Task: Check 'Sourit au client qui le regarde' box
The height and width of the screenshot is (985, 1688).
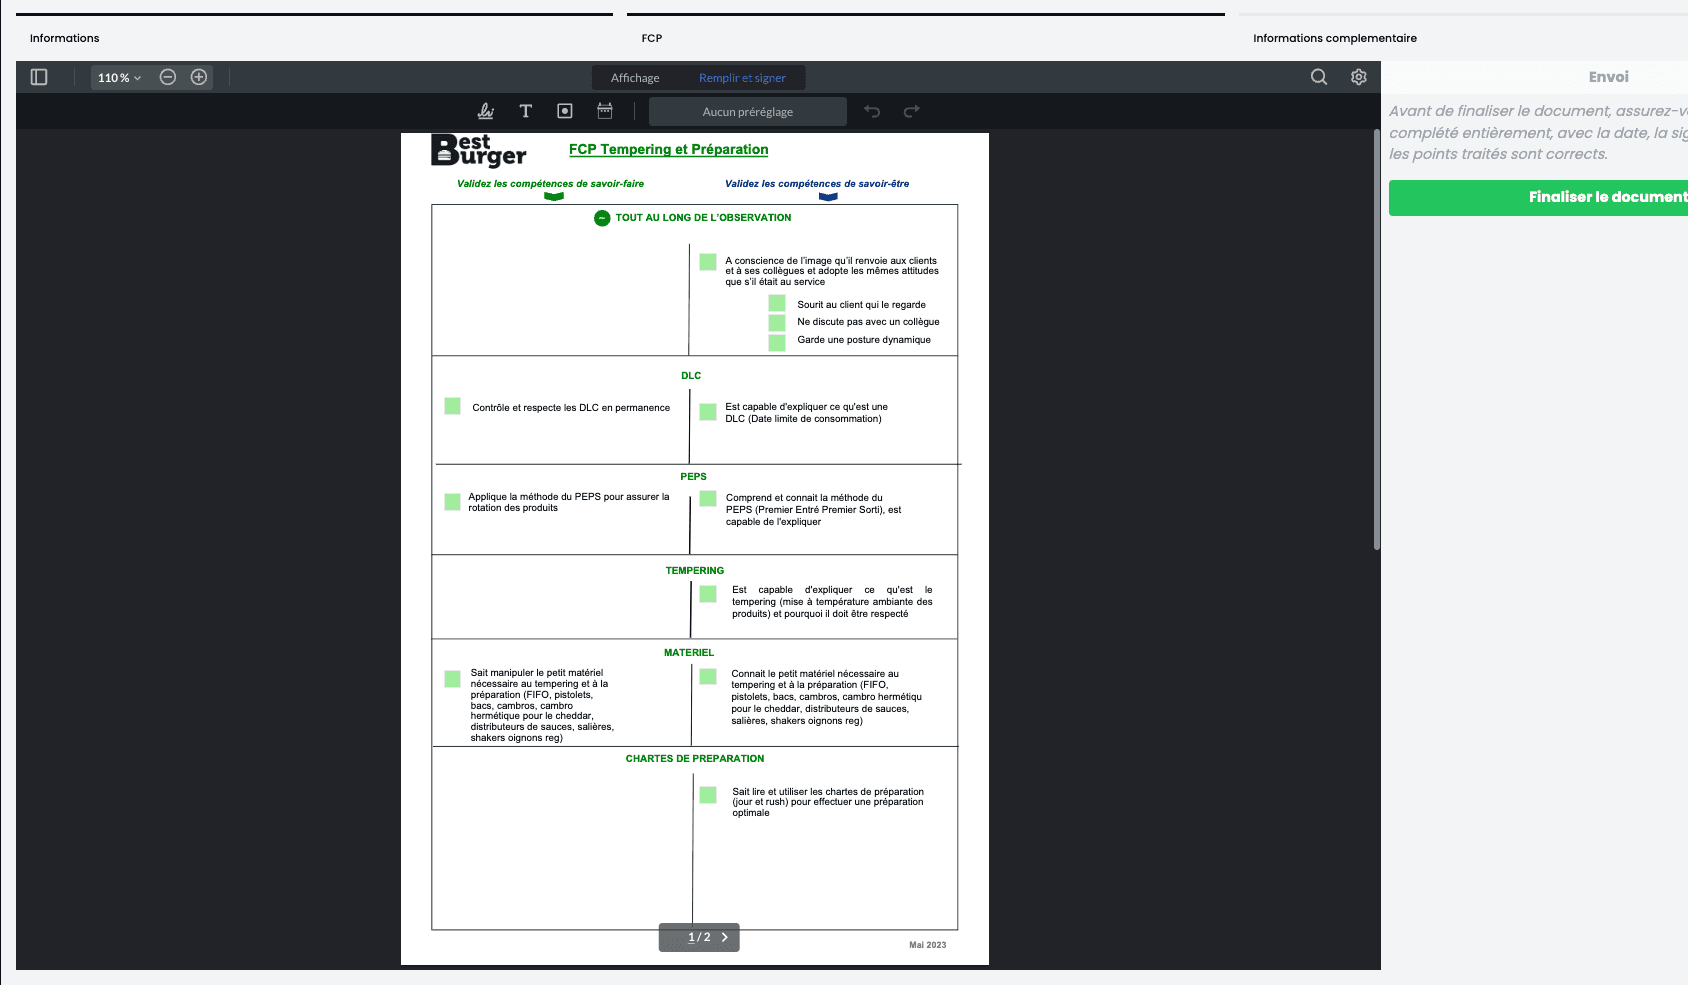Action: pos(777,304)
